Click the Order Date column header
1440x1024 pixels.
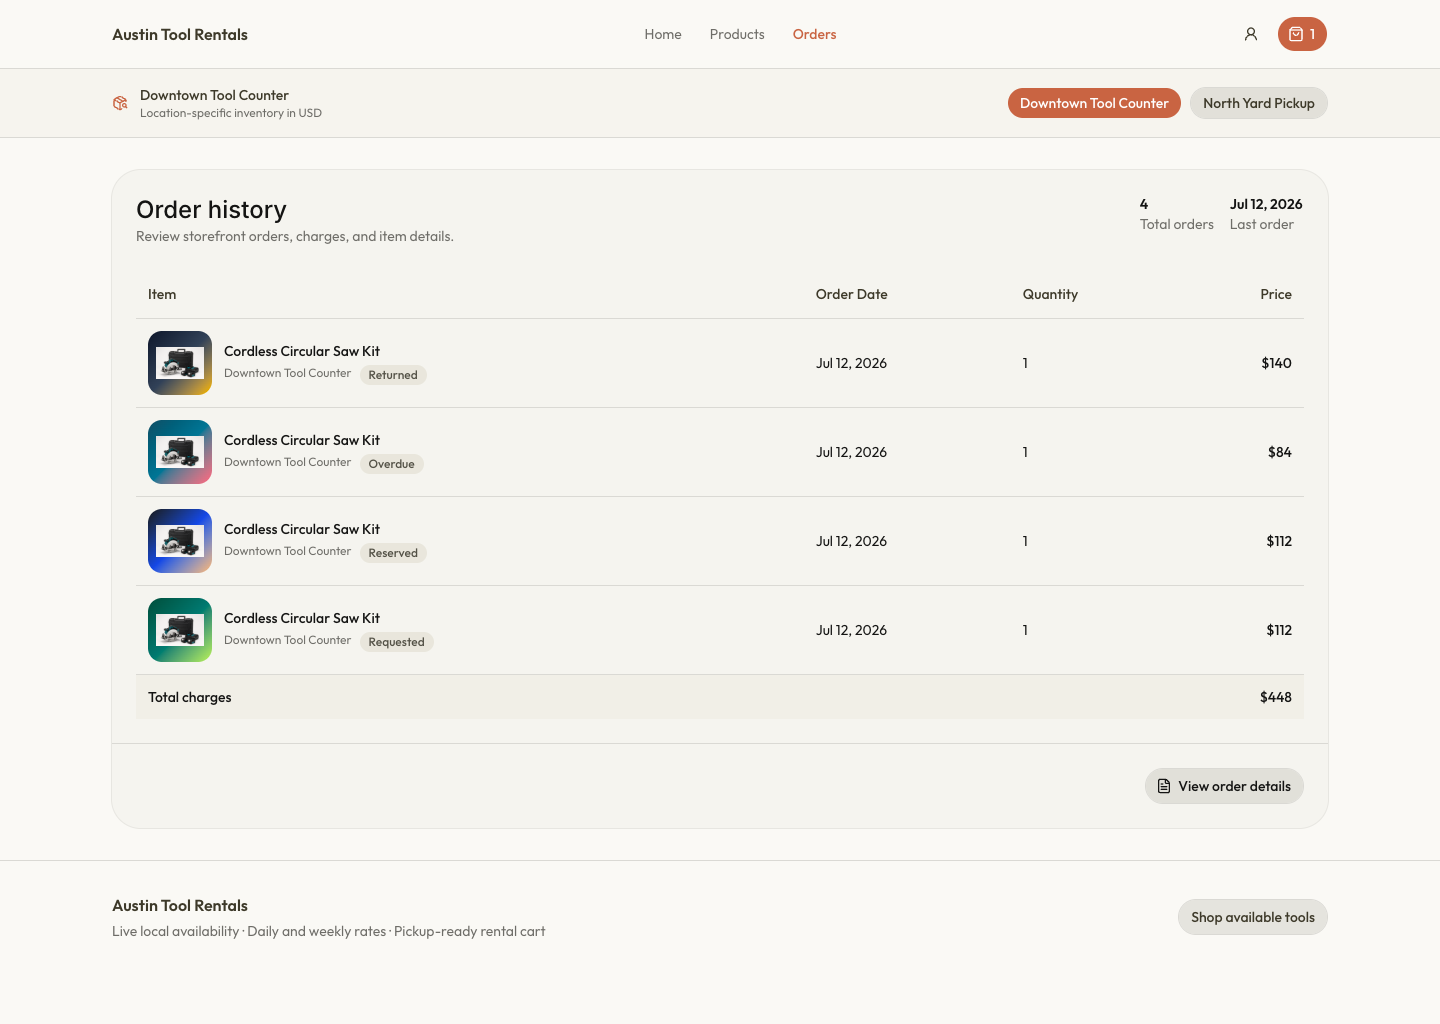click(852, 294)
